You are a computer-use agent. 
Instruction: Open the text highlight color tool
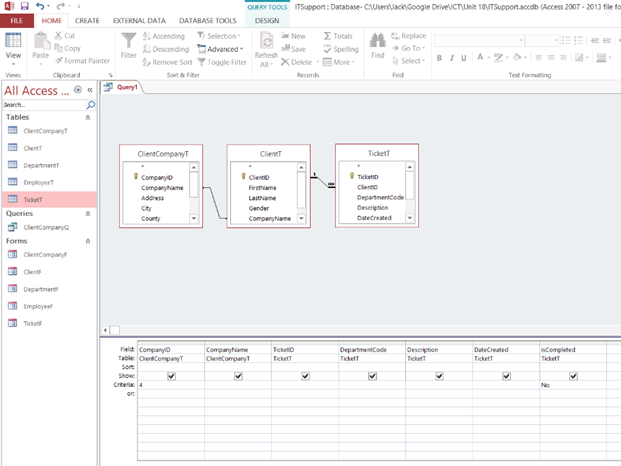(x=501, y=58)
